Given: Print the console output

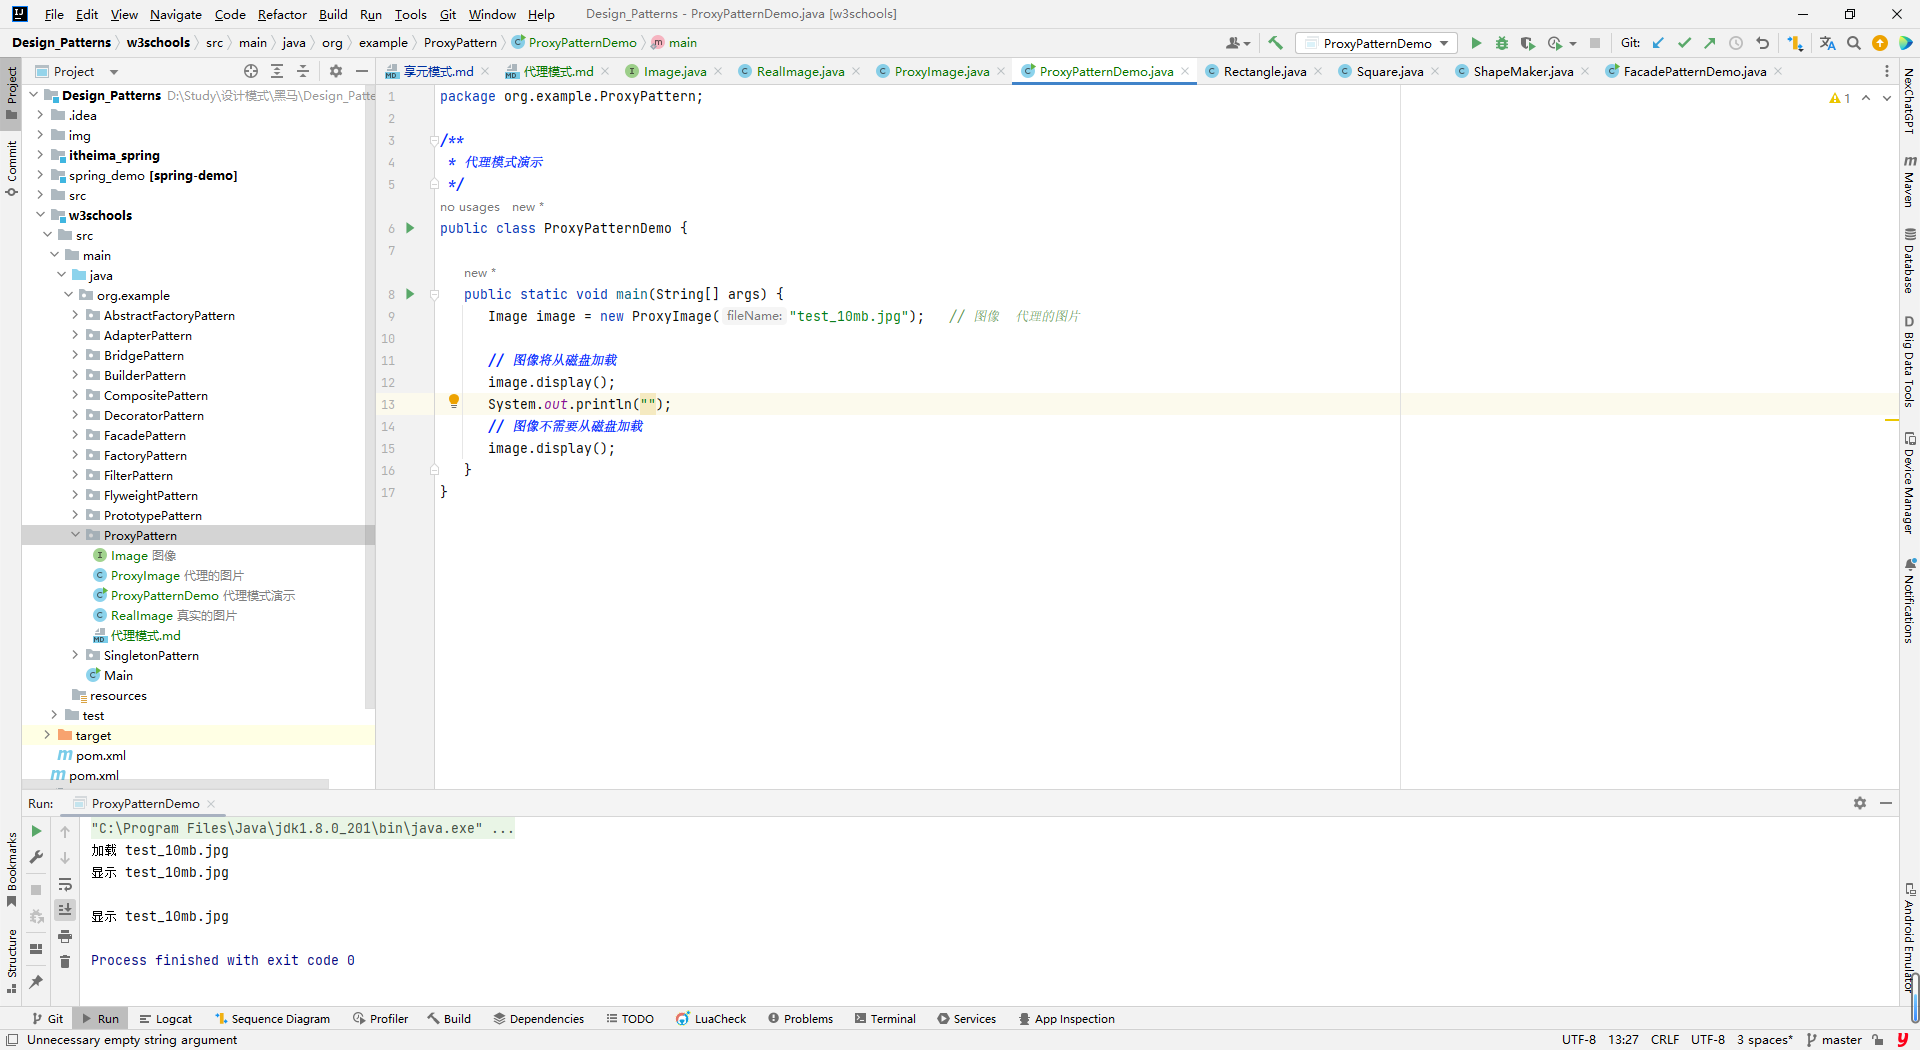Looking at the screenshot, I should (x=65, y=936).
